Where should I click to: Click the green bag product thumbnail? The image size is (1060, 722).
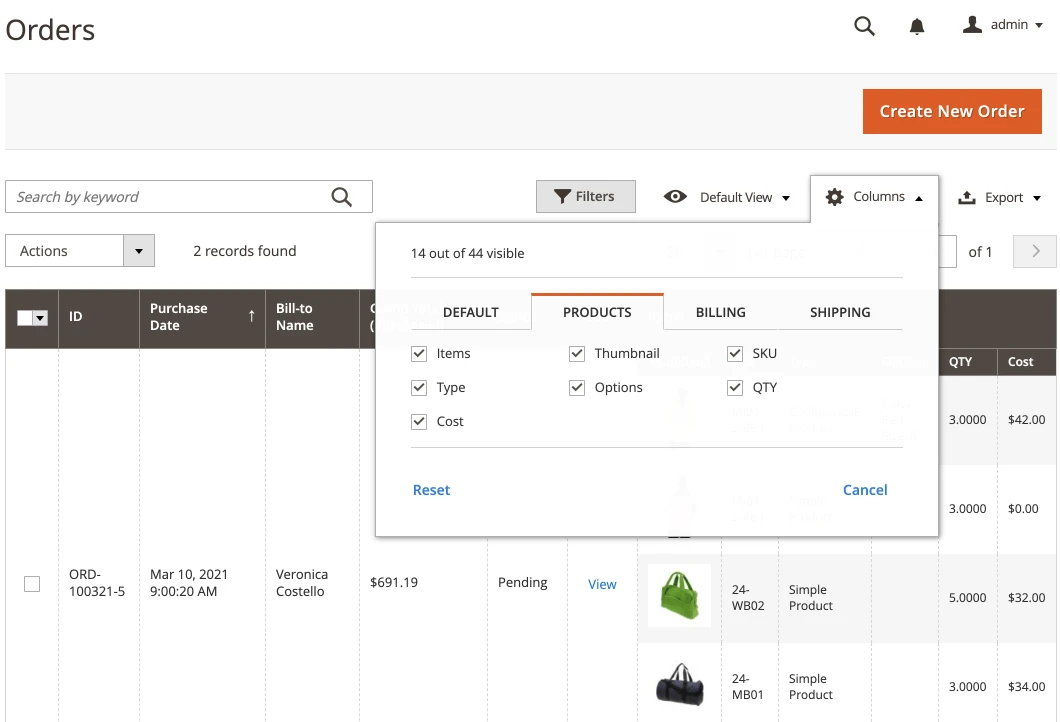point(679,595)
